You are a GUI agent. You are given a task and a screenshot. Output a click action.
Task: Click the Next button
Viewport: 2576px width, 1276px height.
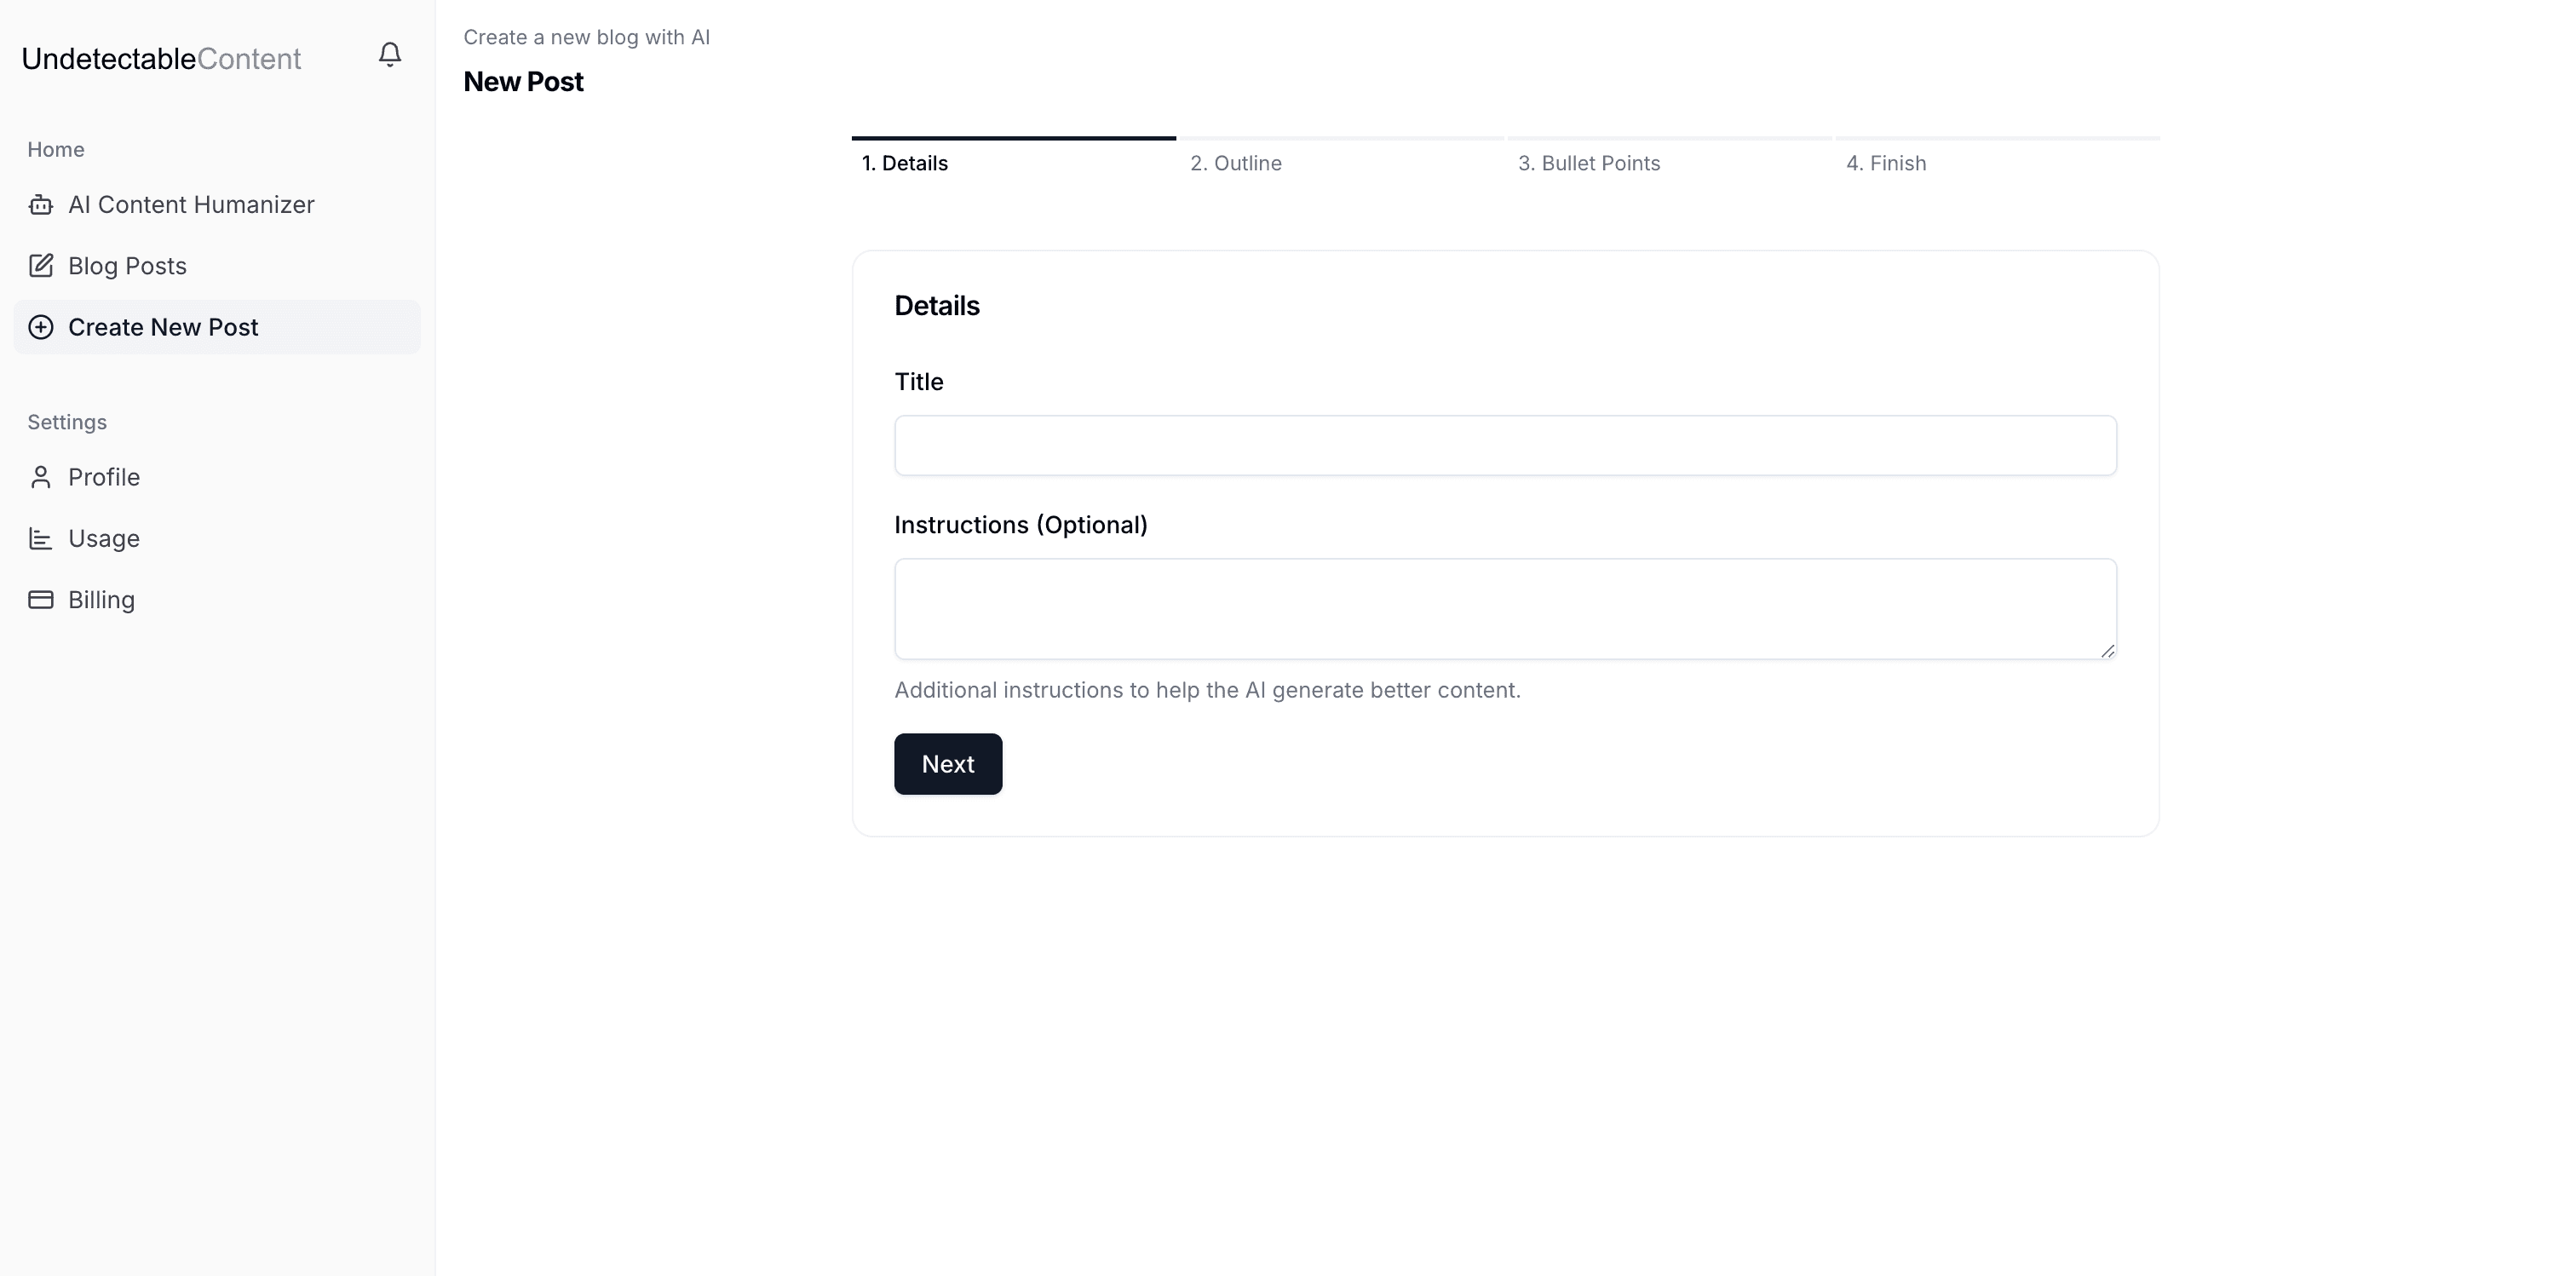coord(947,763)
